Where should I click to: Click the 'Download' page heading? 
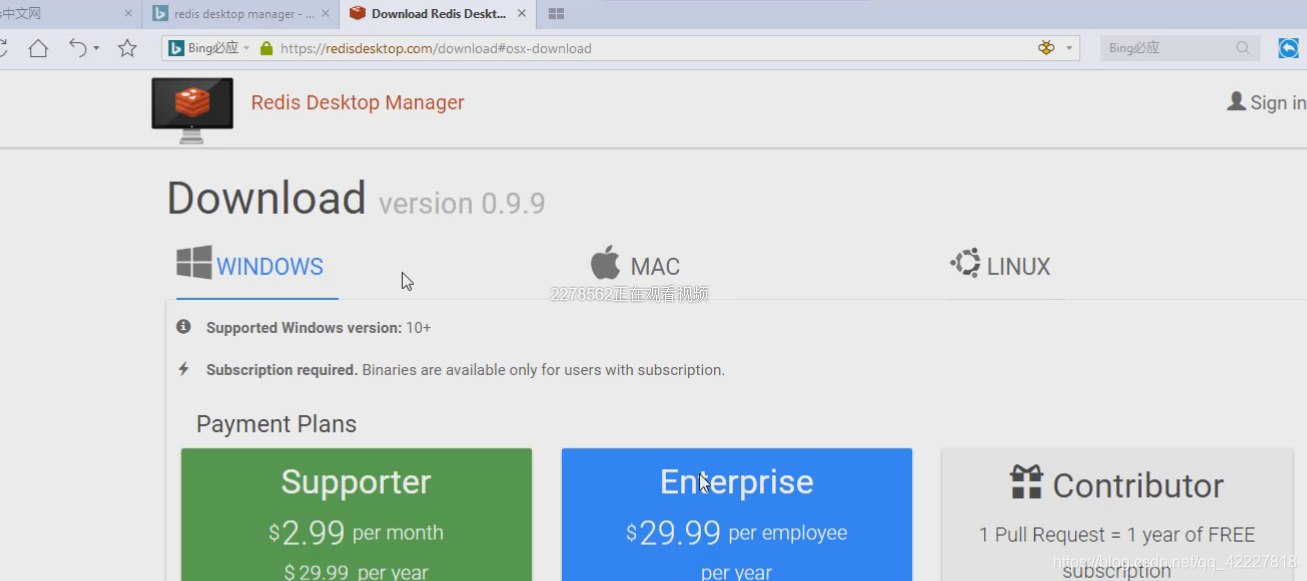pyautogui.click(x=266, y=198)
